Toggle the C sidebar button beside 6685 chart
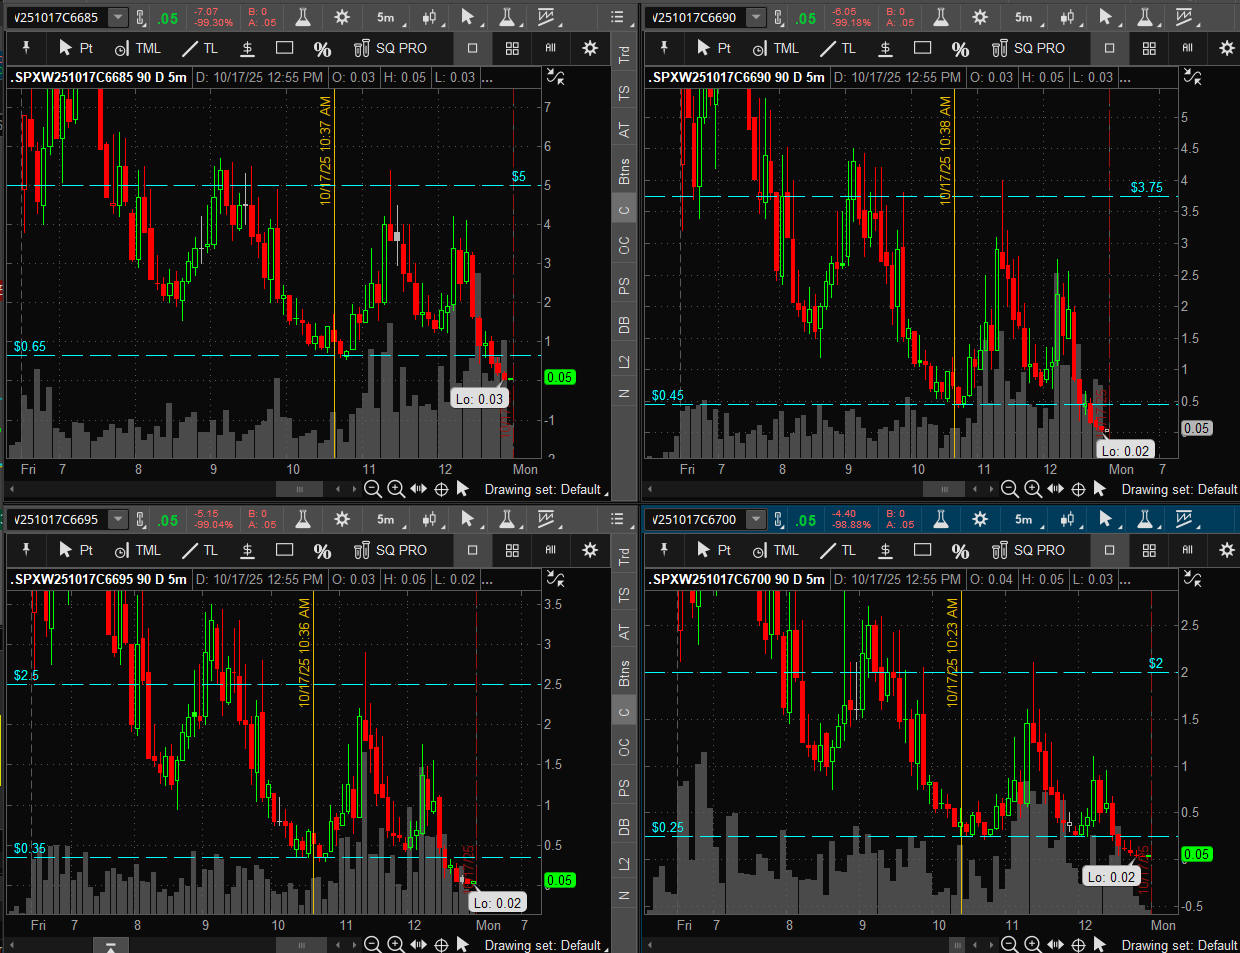Image resolution: width=1240 pixels, height=953 pixels. click(624, 209)
